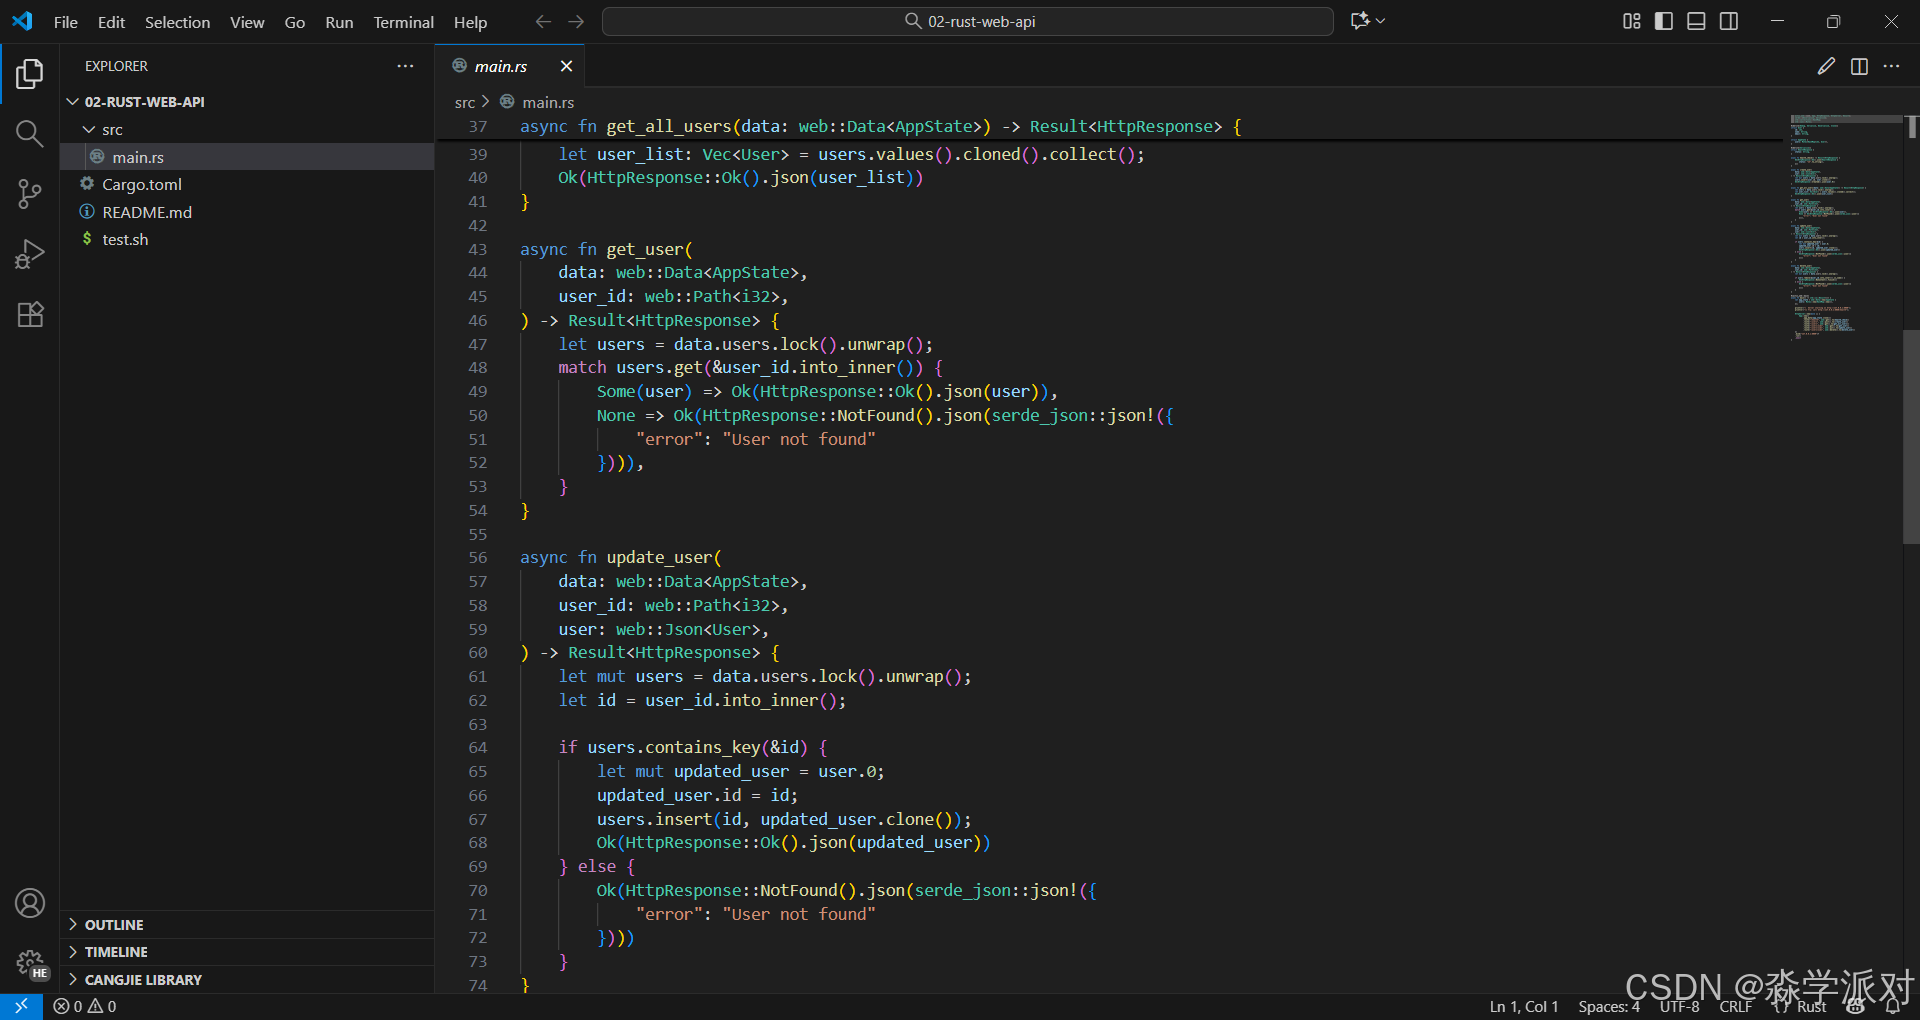1920x1020 pixels.
Task: Click the EXPLORER panel title
Action: [x=116, y=66]
